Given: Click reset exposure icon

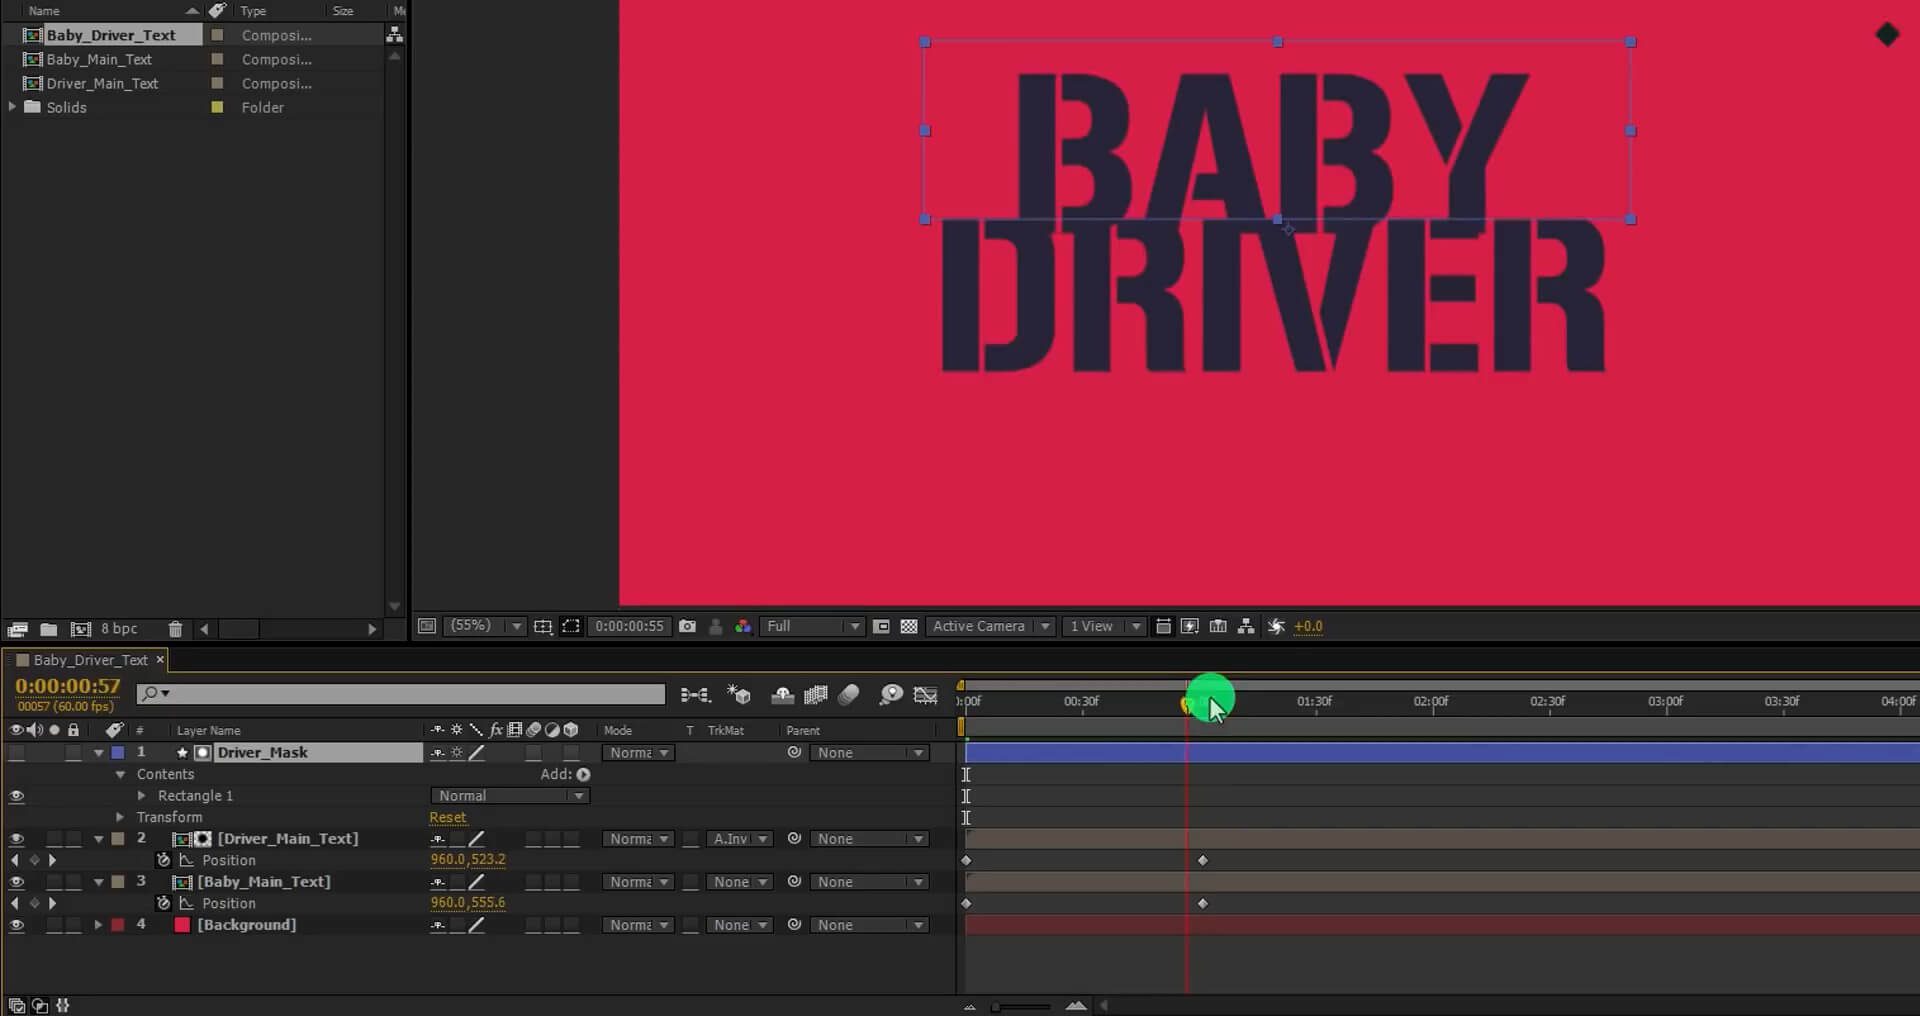Looking at the screenshot, I should (1276, 626).
